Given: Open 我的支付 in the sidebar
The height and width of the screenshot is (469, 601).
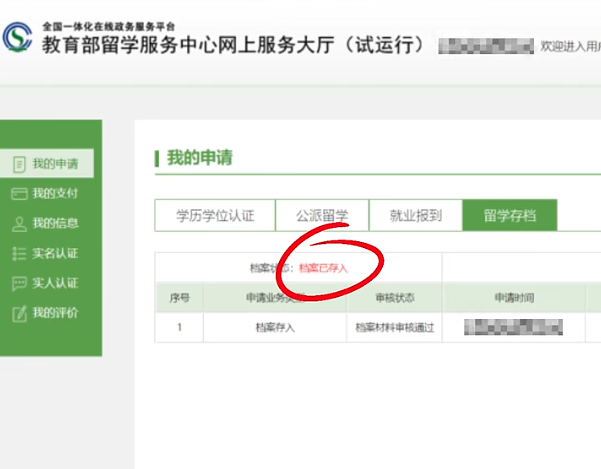Looking at the screenshot, I should 55,193.
